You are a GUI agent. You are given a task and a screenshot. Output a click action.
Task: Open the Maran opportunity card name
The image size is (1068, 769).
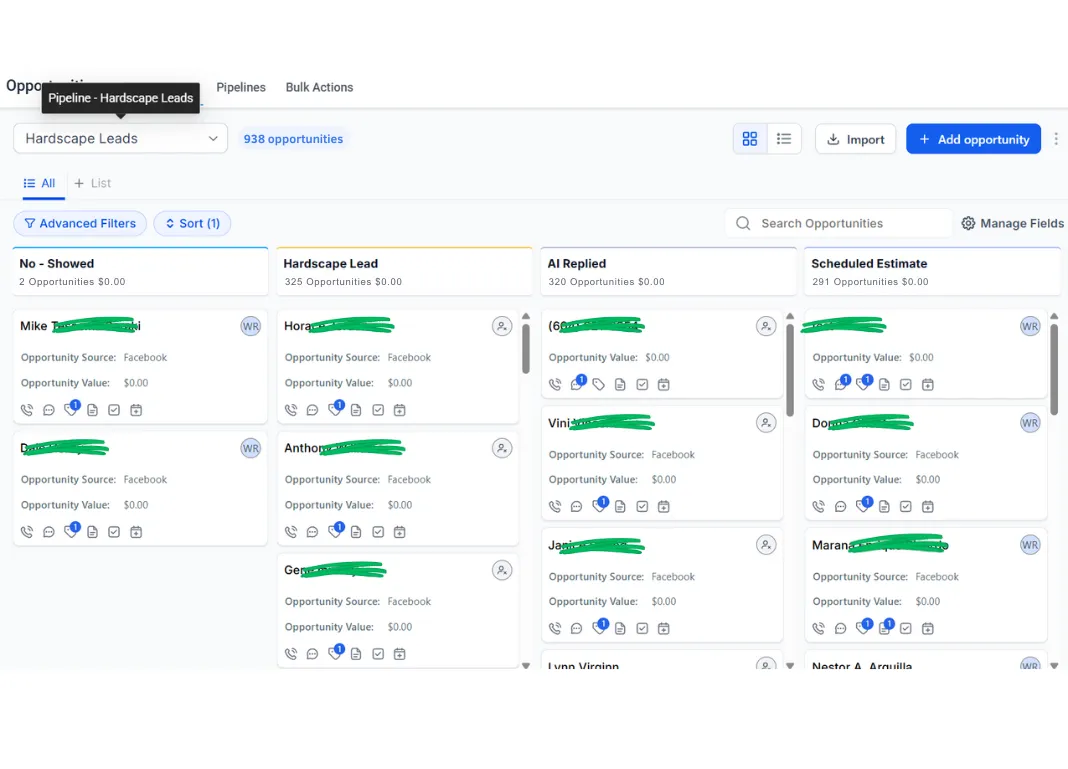pos(880,545)
